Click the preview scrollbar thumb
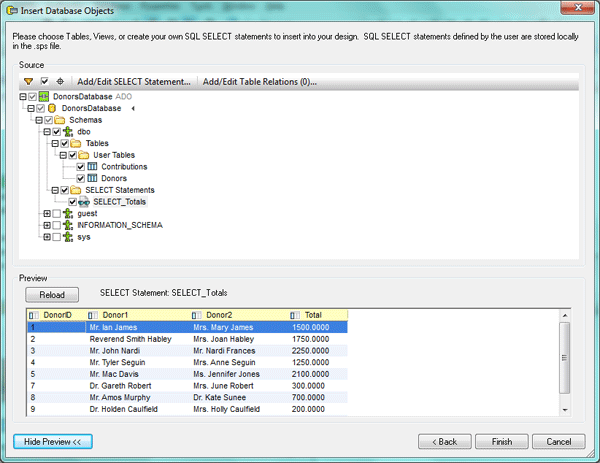This screenshot has height=463, width=600. coord(564,358)
